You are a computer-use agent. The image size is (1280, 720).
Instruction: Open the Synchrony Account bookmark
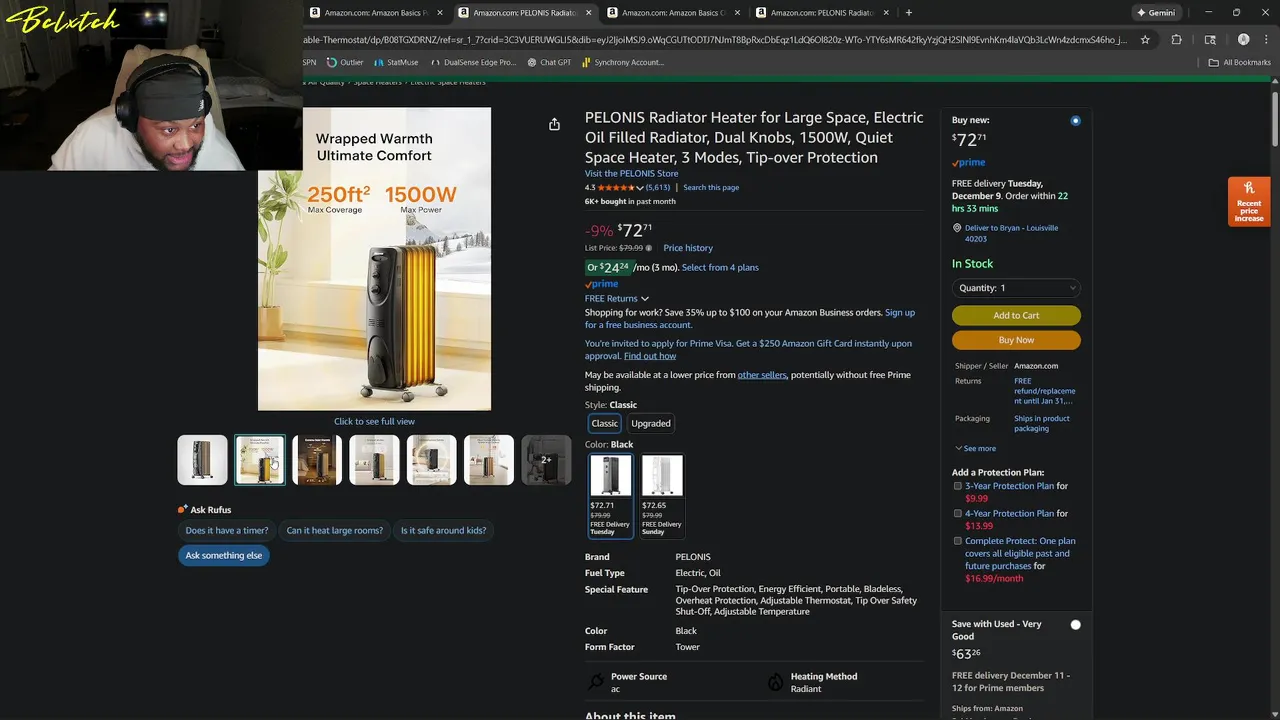(x=622, y=62)
